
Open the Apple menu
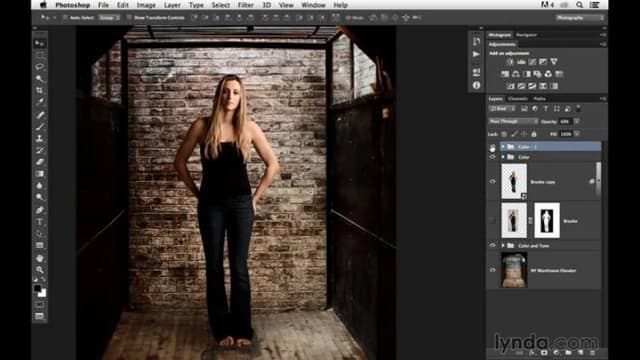pyautogui.click(x=43, y=5)
